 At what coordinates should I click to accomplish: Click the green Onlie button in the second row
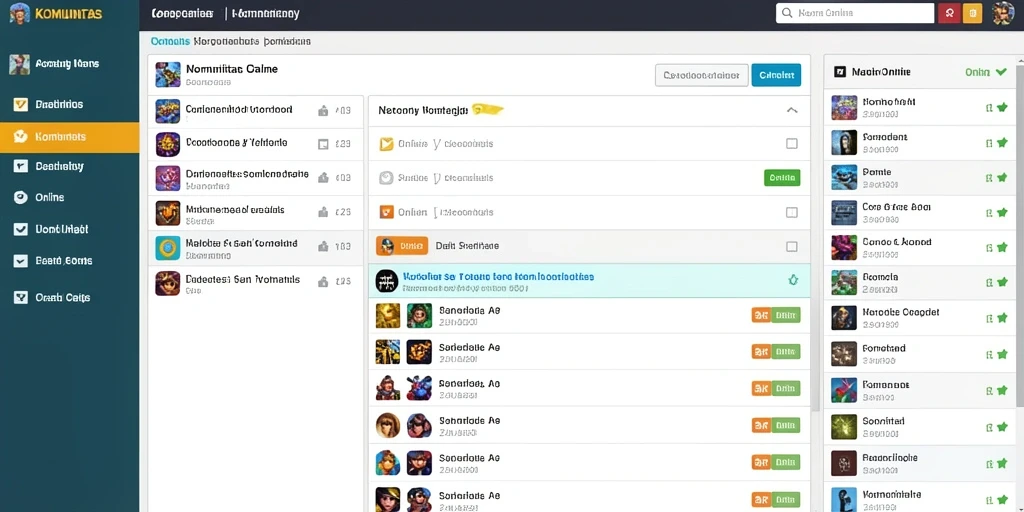tap(782, 178)
